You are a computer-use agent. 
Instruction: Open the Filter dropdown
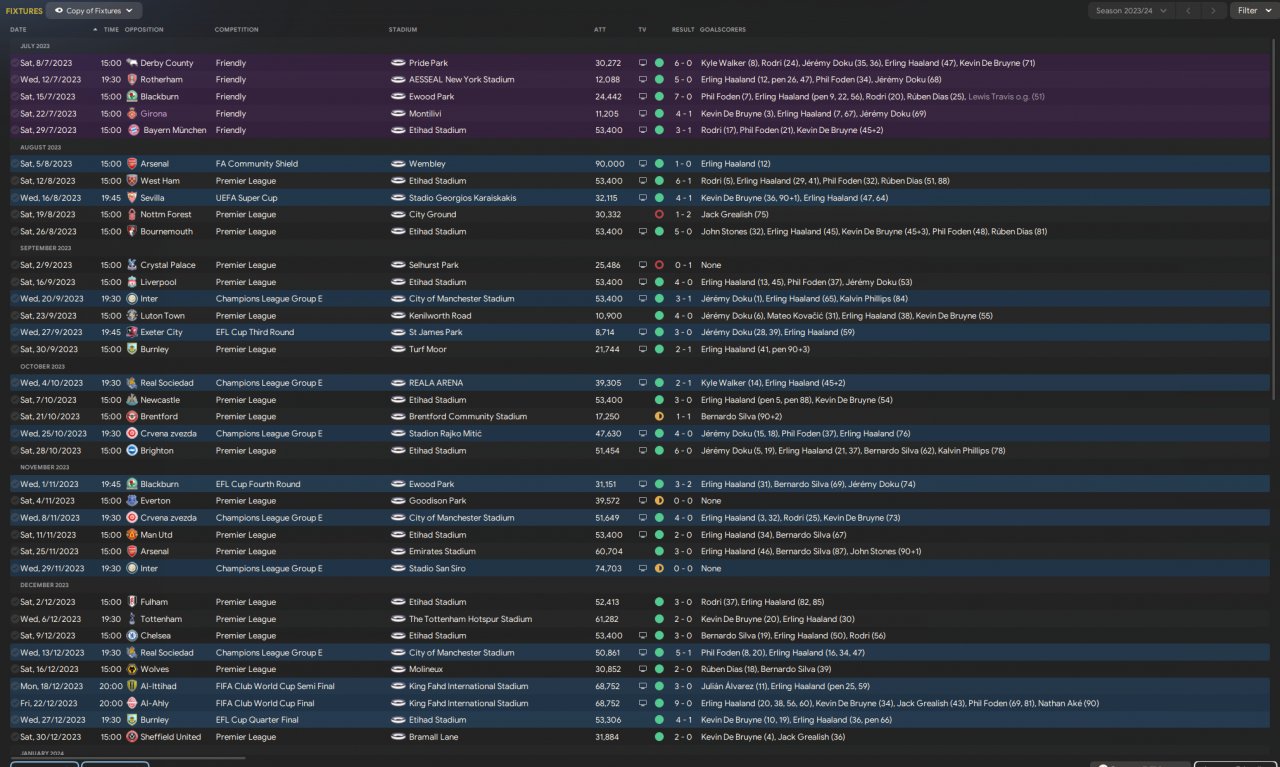tap(1252, 11)
